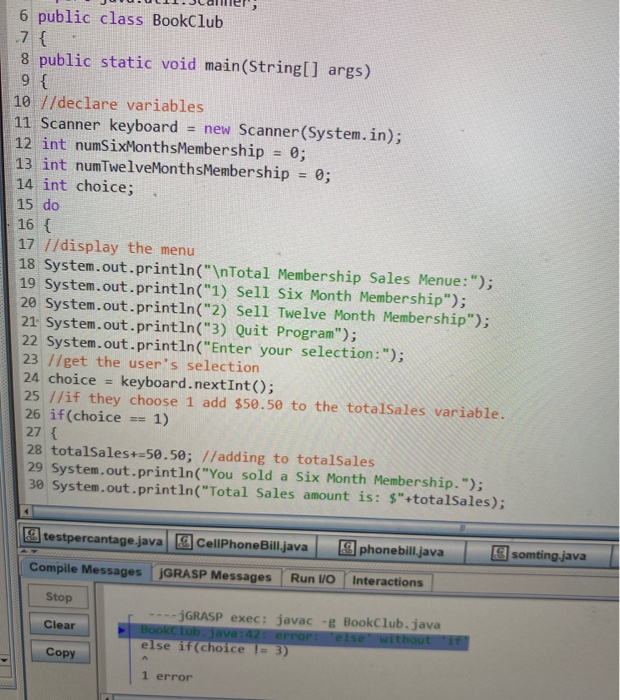This screenshot has height=700, width=620.
Task: Select the highlighted BookClub.java:42 error line
Action: 293,635
